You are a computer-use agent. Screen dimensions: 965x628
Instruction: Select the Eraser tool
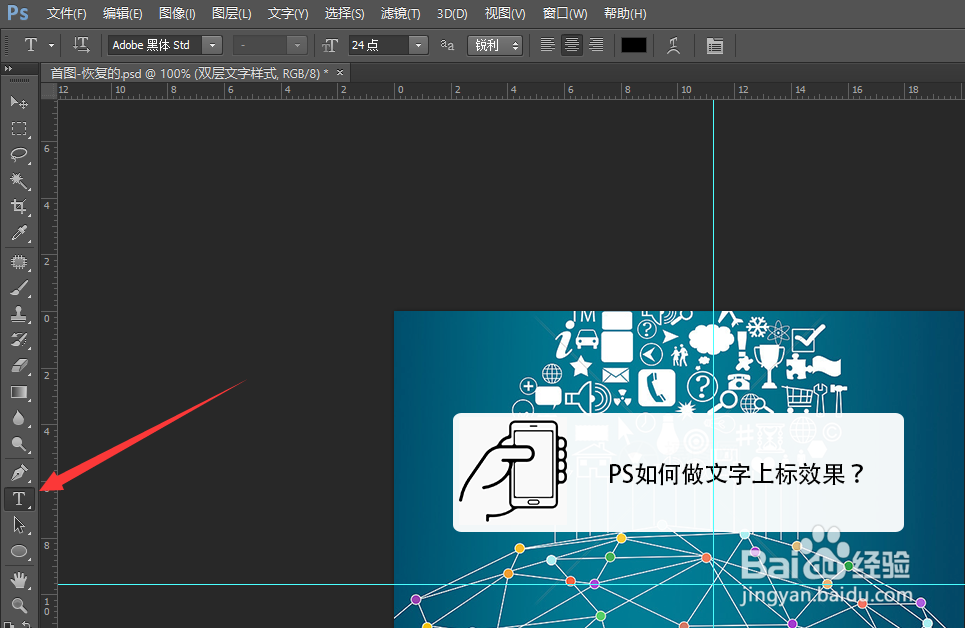[18, 363]
